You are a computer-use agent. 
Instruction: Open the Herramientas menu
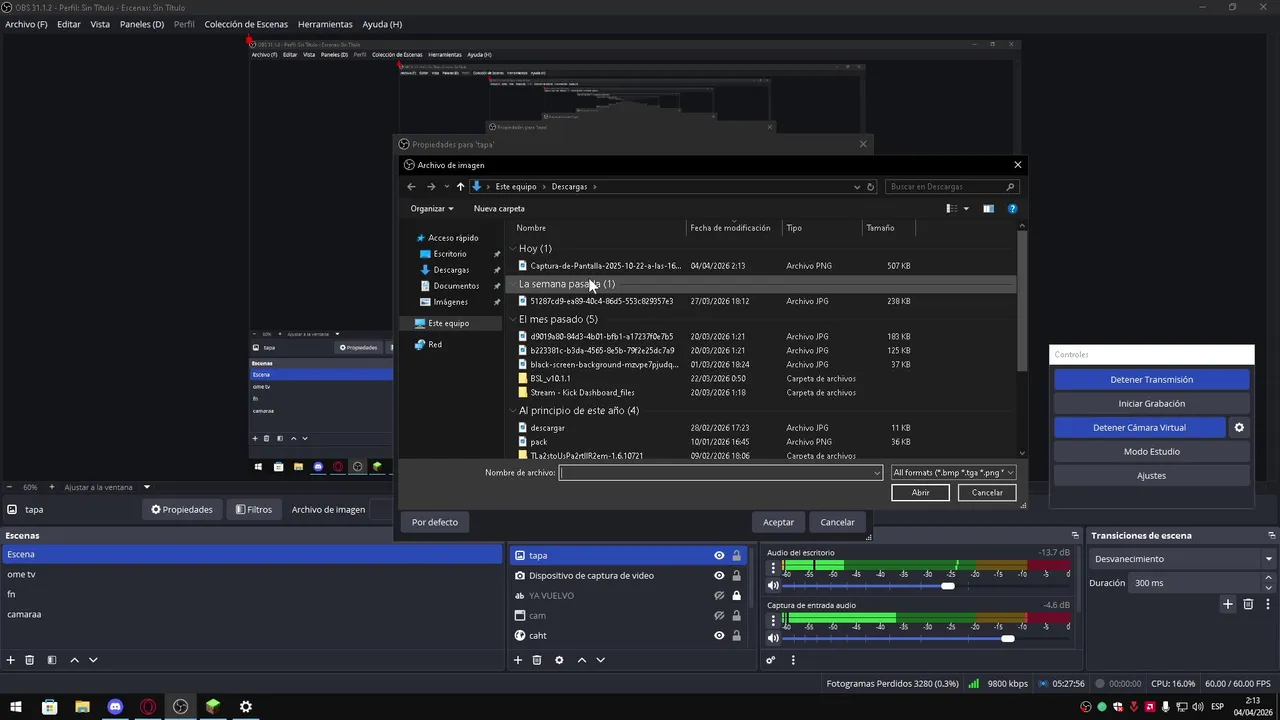[x=325, y=24]
